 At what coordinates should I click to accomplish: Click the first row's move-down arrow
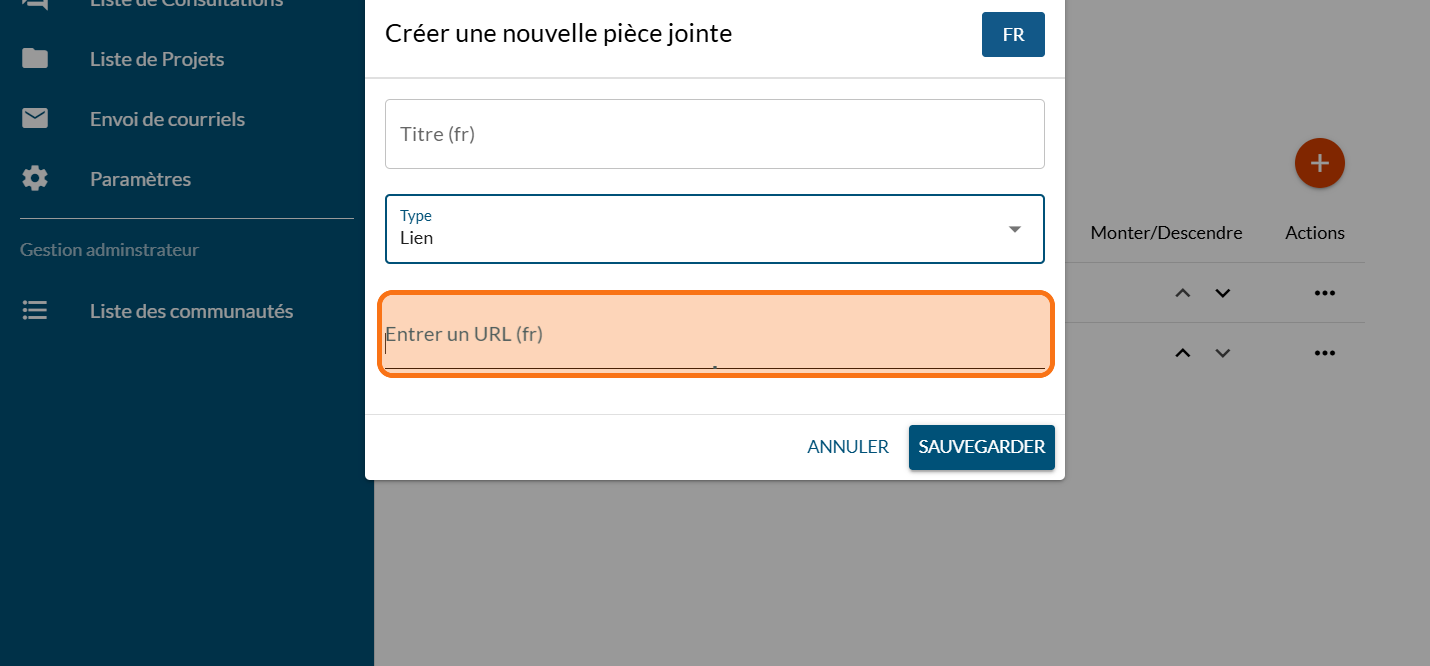coord(1222,293)
